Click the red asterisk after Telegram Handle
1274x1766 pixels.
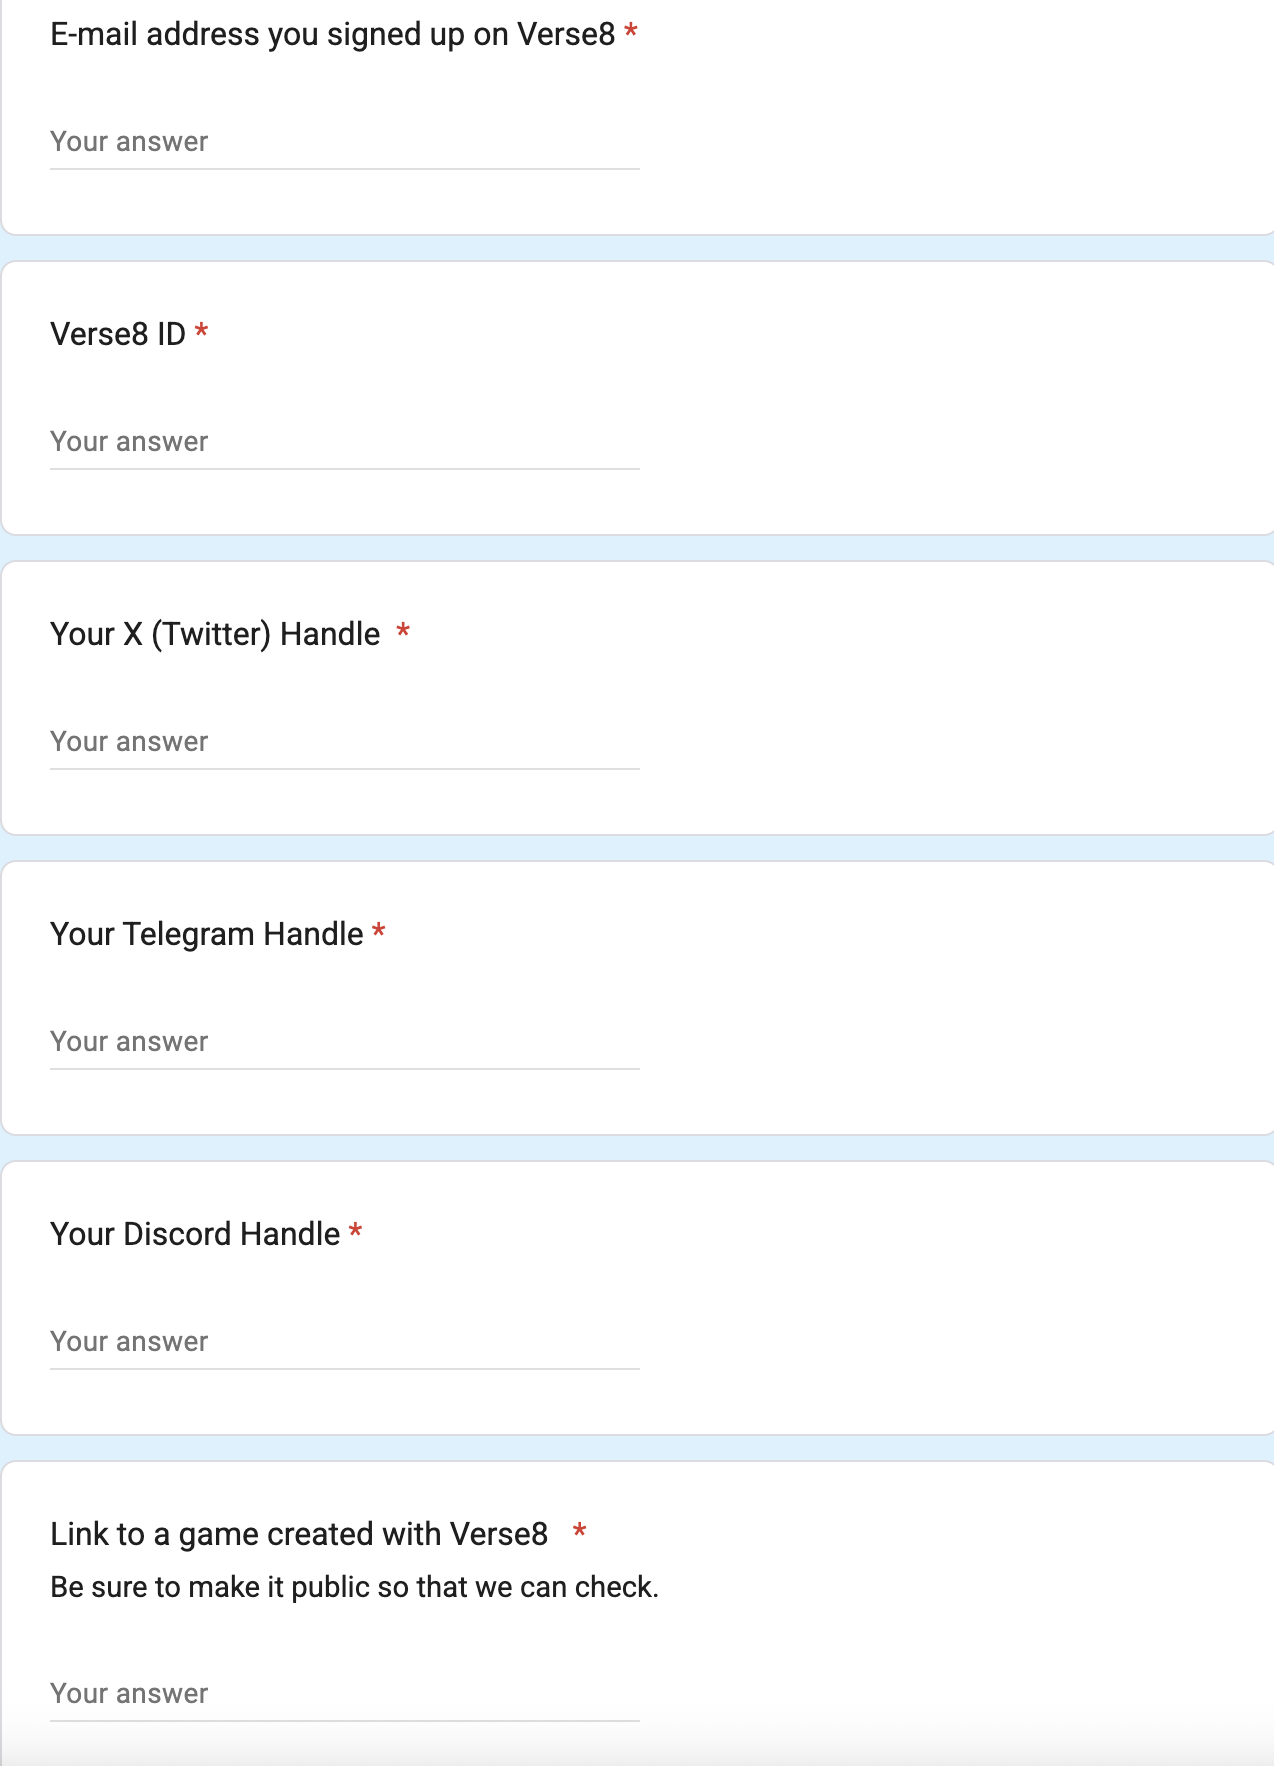click(x=379, y=932)
